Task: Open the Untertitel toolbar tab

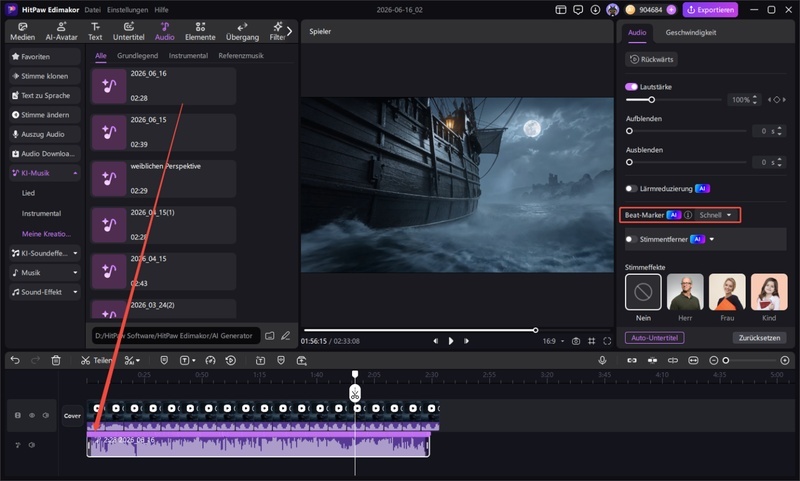Action: 129,31
